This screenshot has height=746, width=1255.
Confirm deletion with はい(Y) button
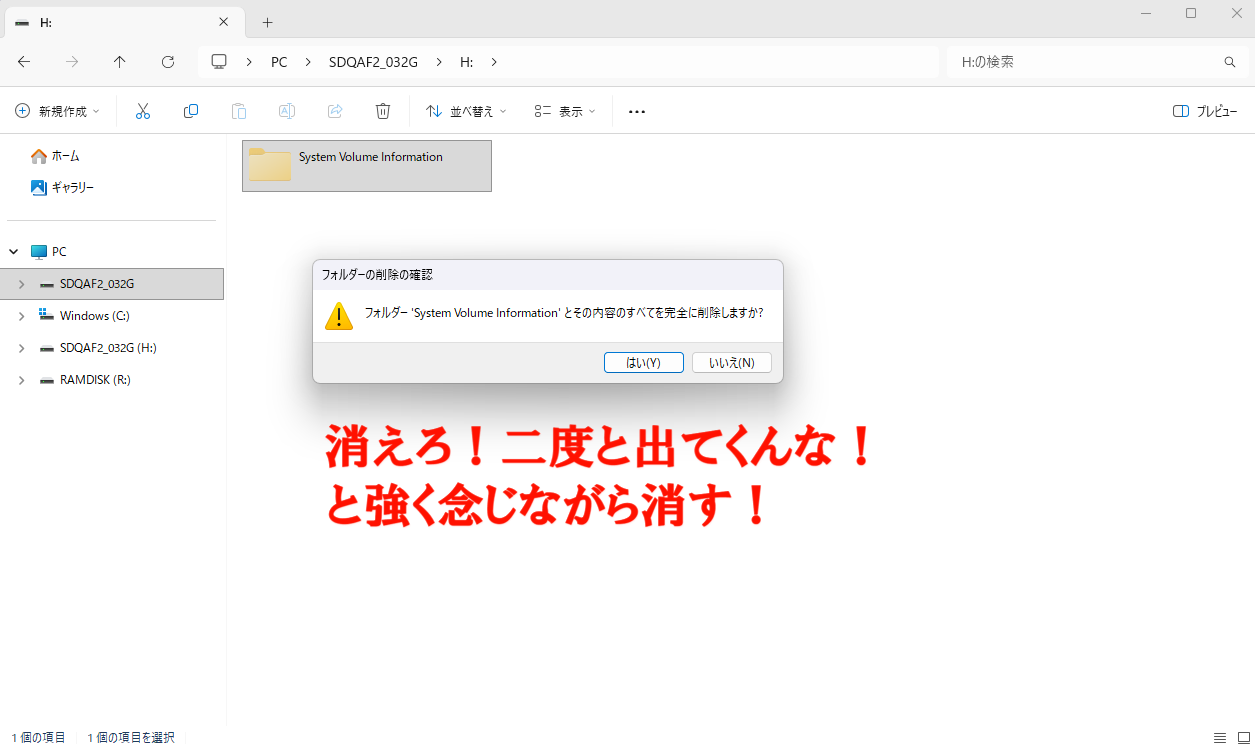click(644, 362)
